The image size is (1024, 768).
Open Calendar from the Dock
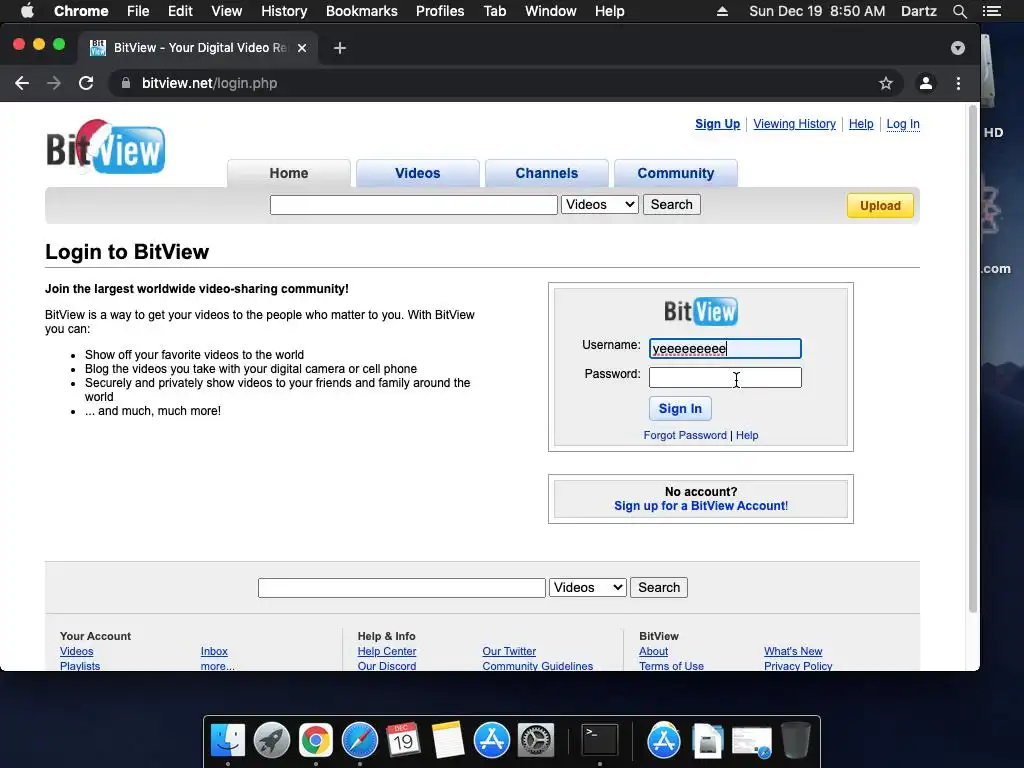tap(403, 741)
